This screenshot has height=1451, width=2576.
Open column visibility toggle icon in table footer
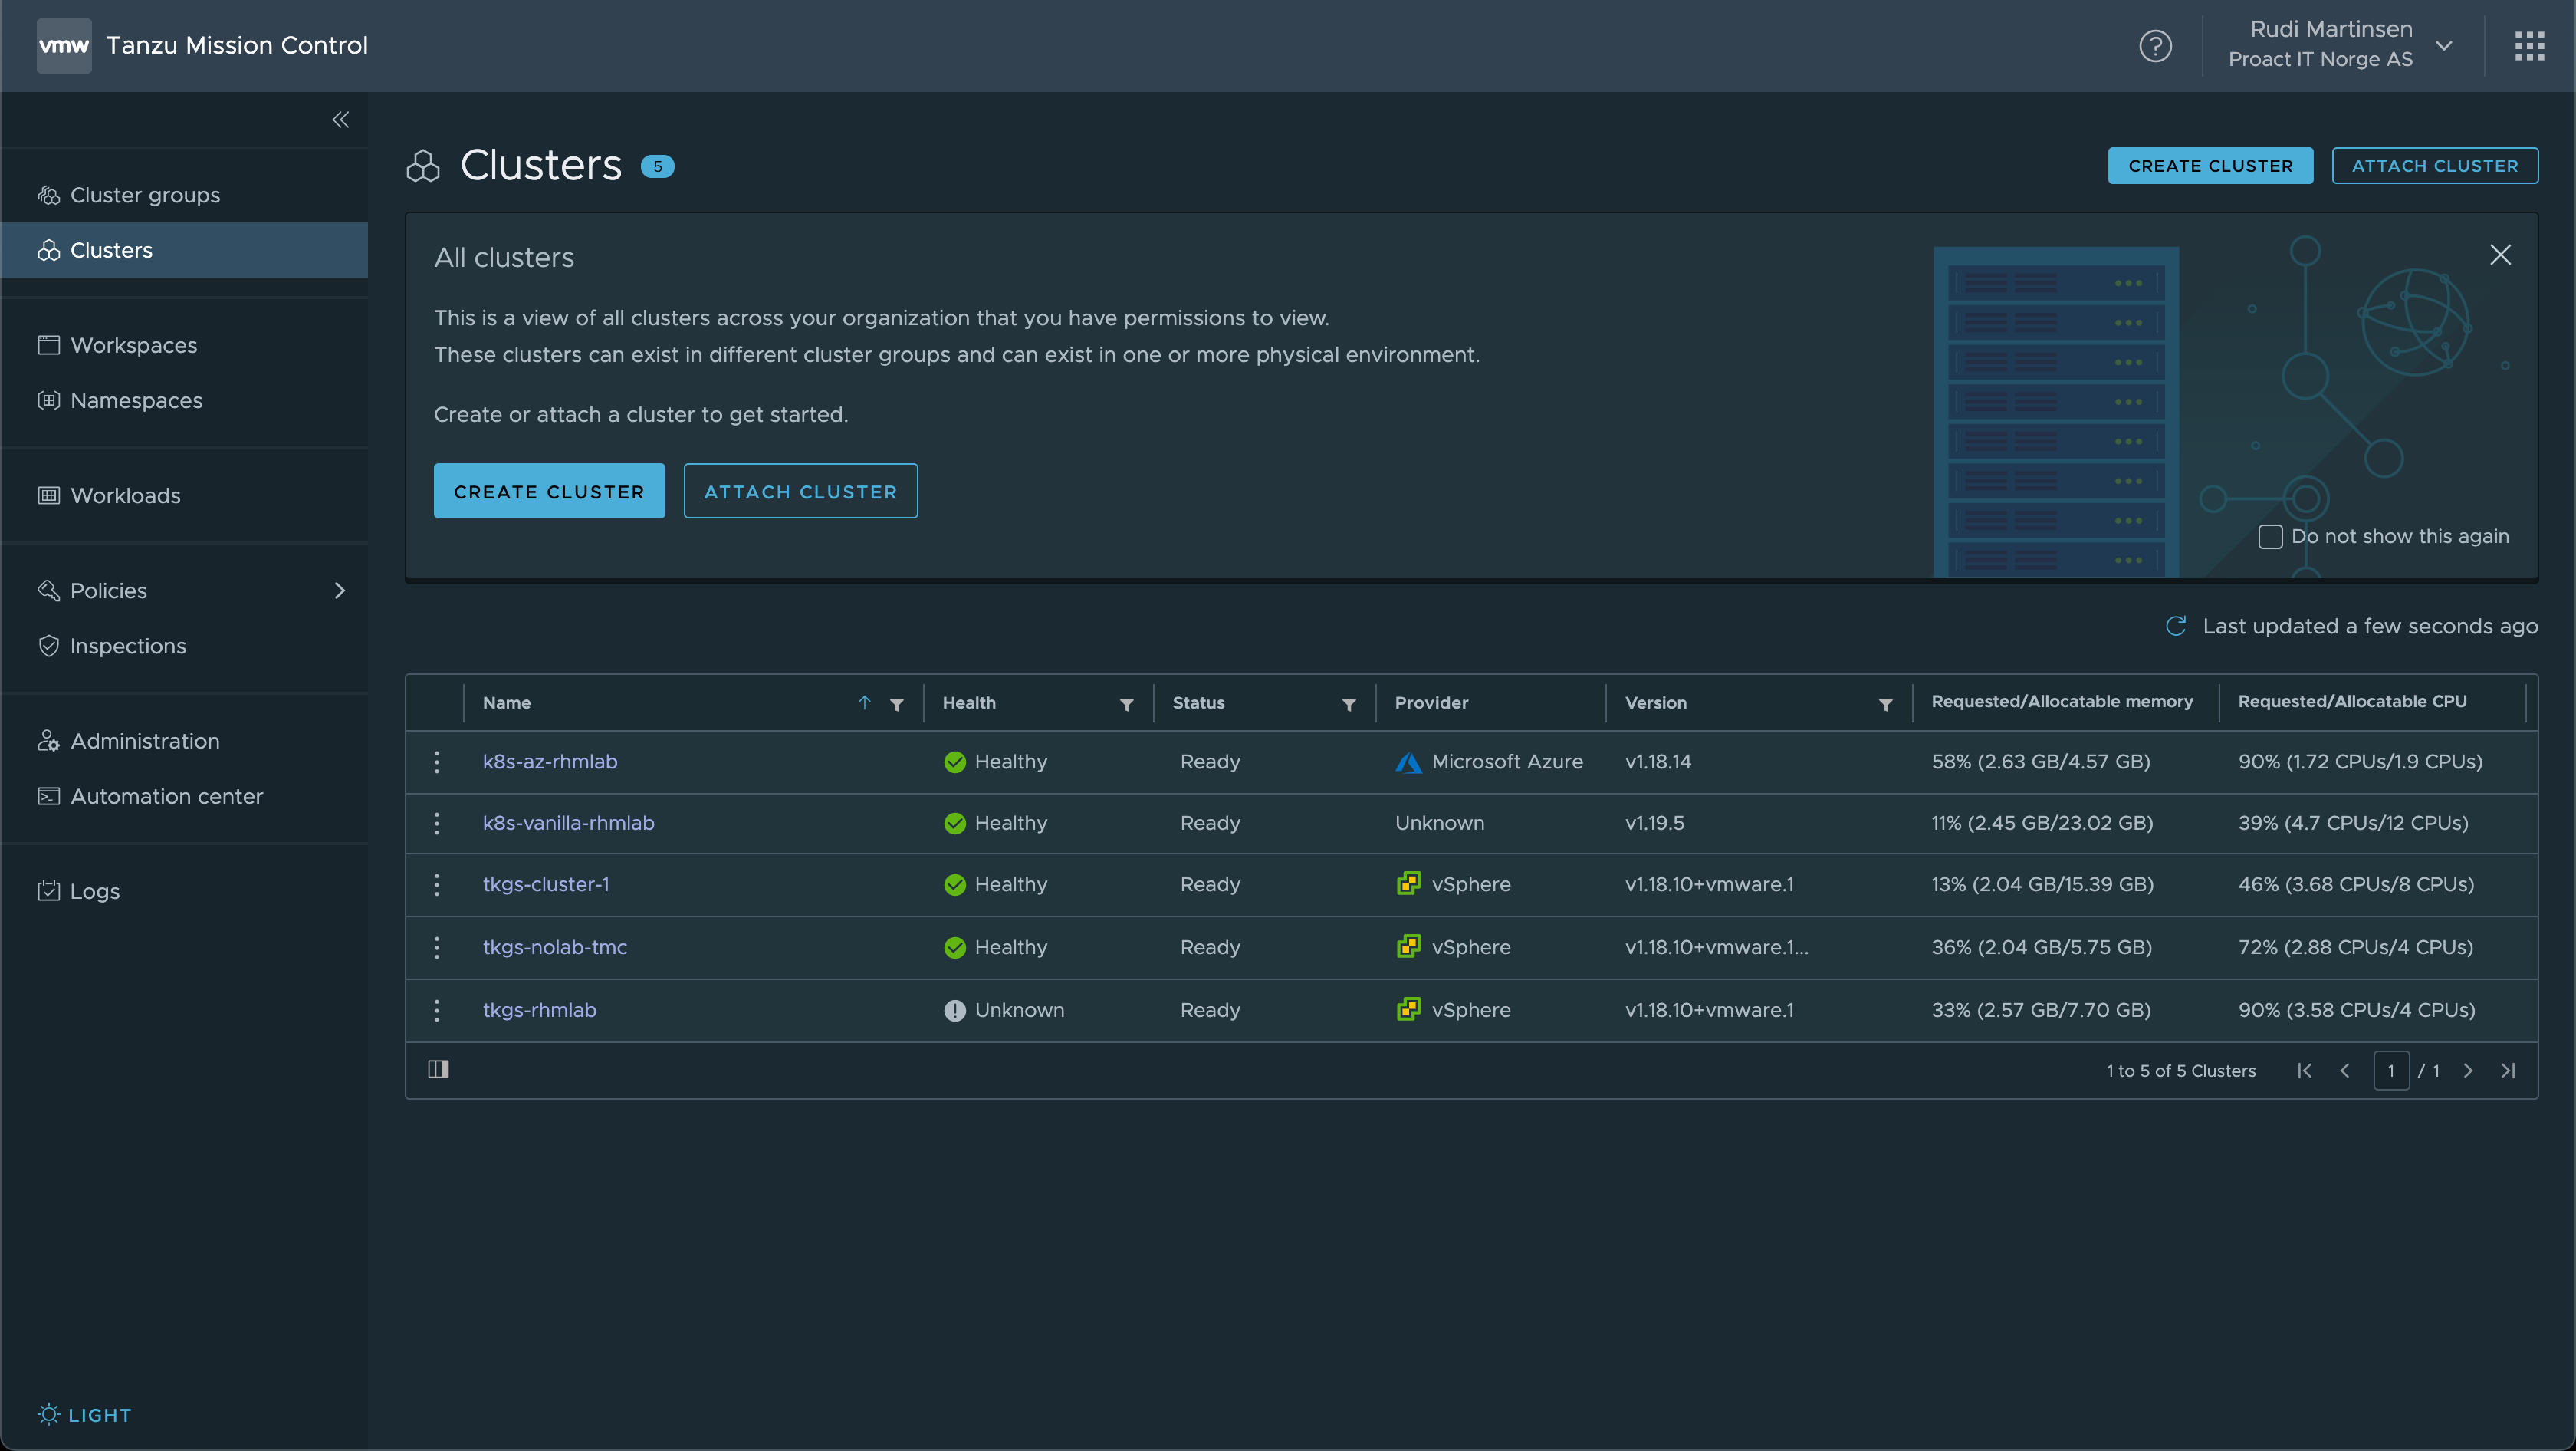[438, 1069]
